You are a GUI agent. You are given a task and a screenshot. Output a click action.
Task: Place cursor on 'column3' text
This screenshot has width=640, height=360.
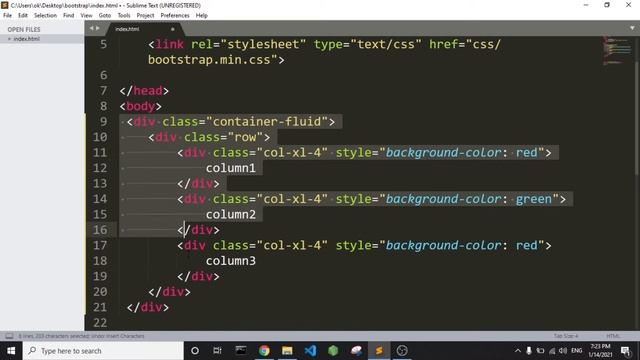231,261
